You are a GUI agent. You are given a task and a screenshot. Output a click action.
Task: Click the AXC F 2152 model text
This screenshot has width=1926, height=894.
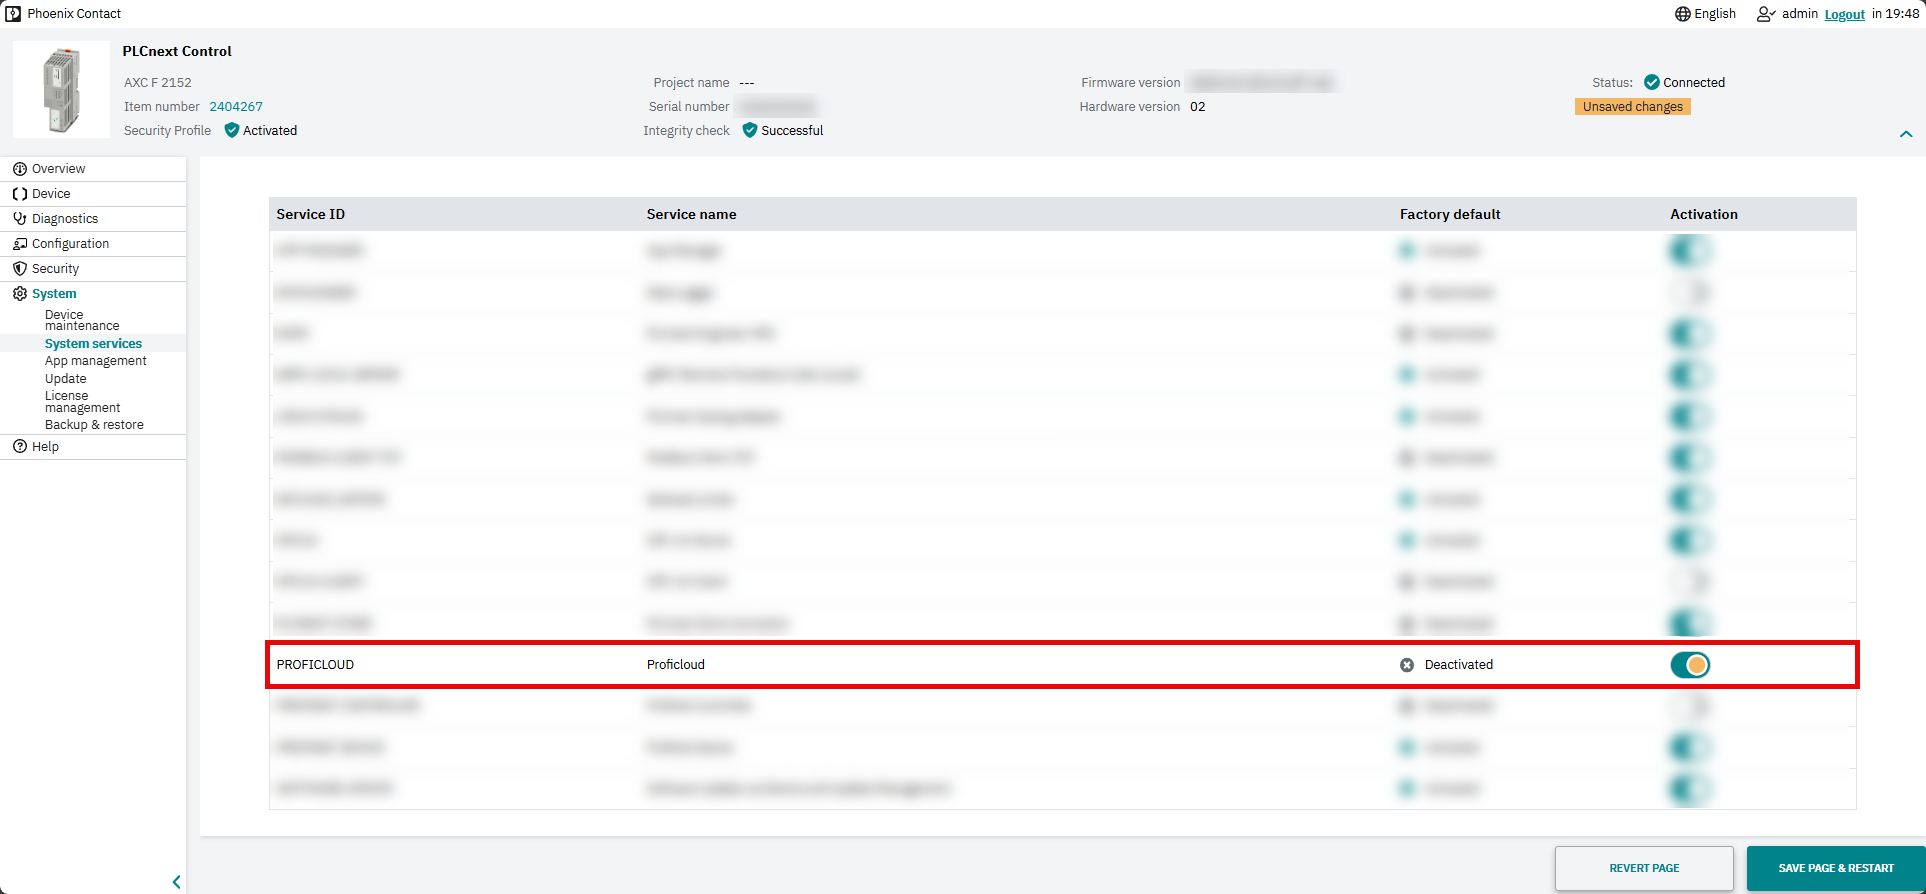pyautogui.click(x=157, y=82)
